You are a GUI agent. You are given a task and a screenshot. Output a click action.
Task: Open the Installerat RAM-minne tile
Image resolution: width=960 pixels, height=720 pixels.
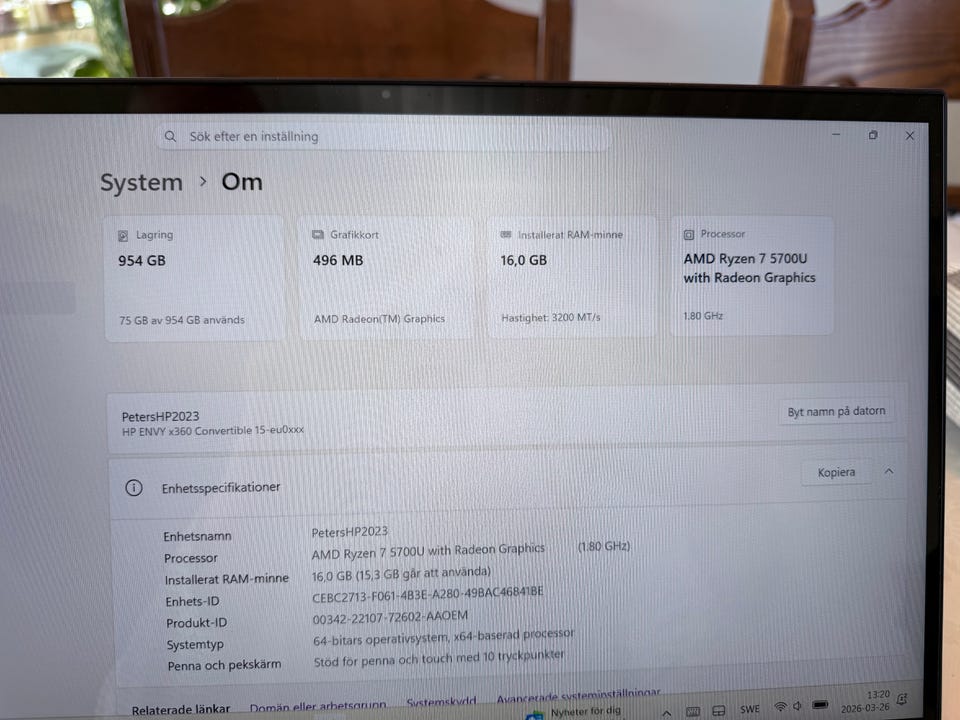[572, 276]
